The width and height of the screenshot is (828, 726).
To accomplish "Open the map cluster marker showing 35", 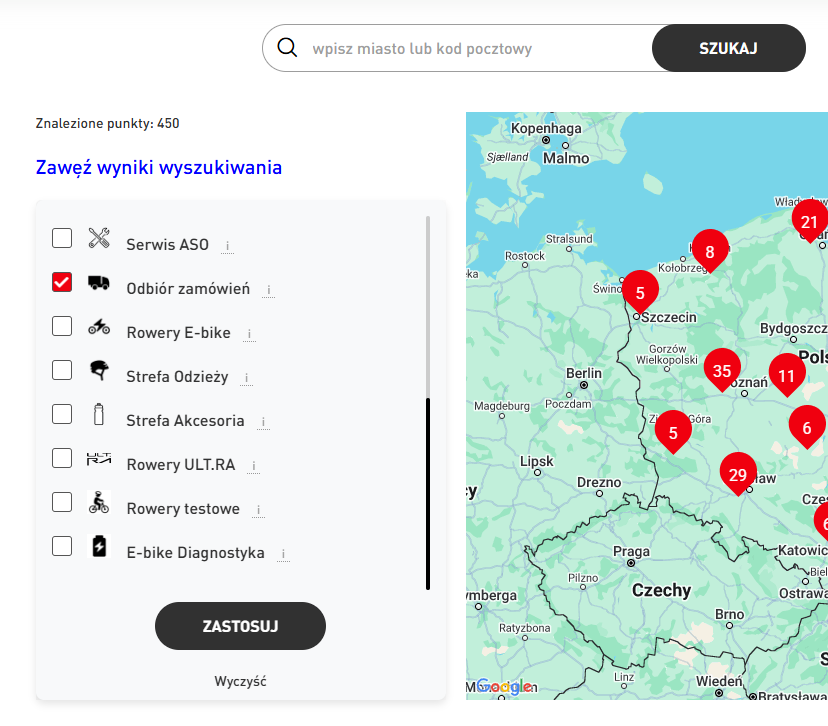I will [721, 370].
